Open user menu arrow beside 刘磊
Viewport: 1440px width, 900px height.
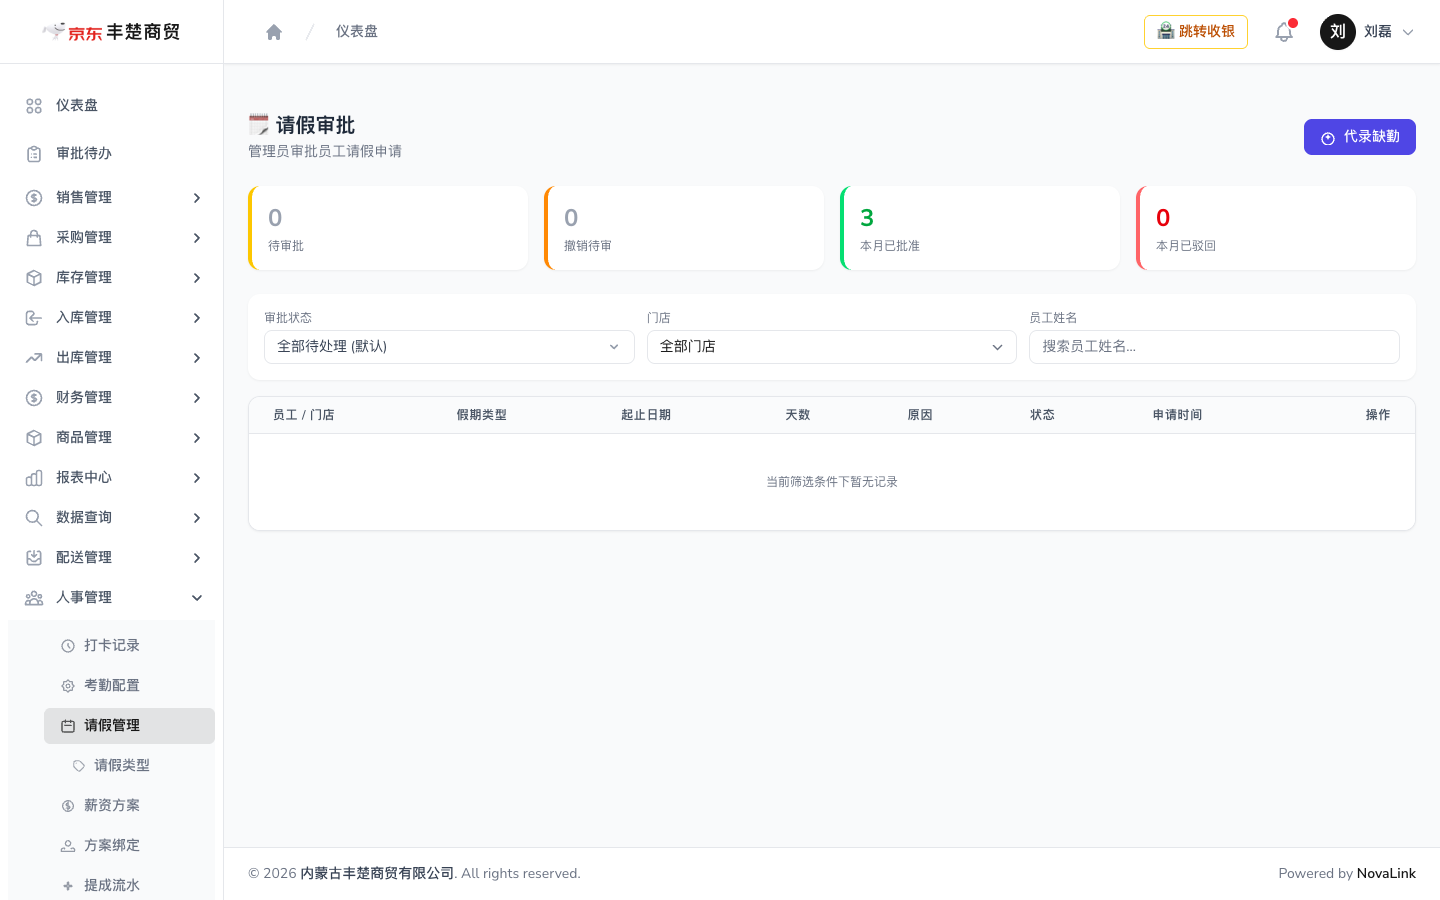1408,32
